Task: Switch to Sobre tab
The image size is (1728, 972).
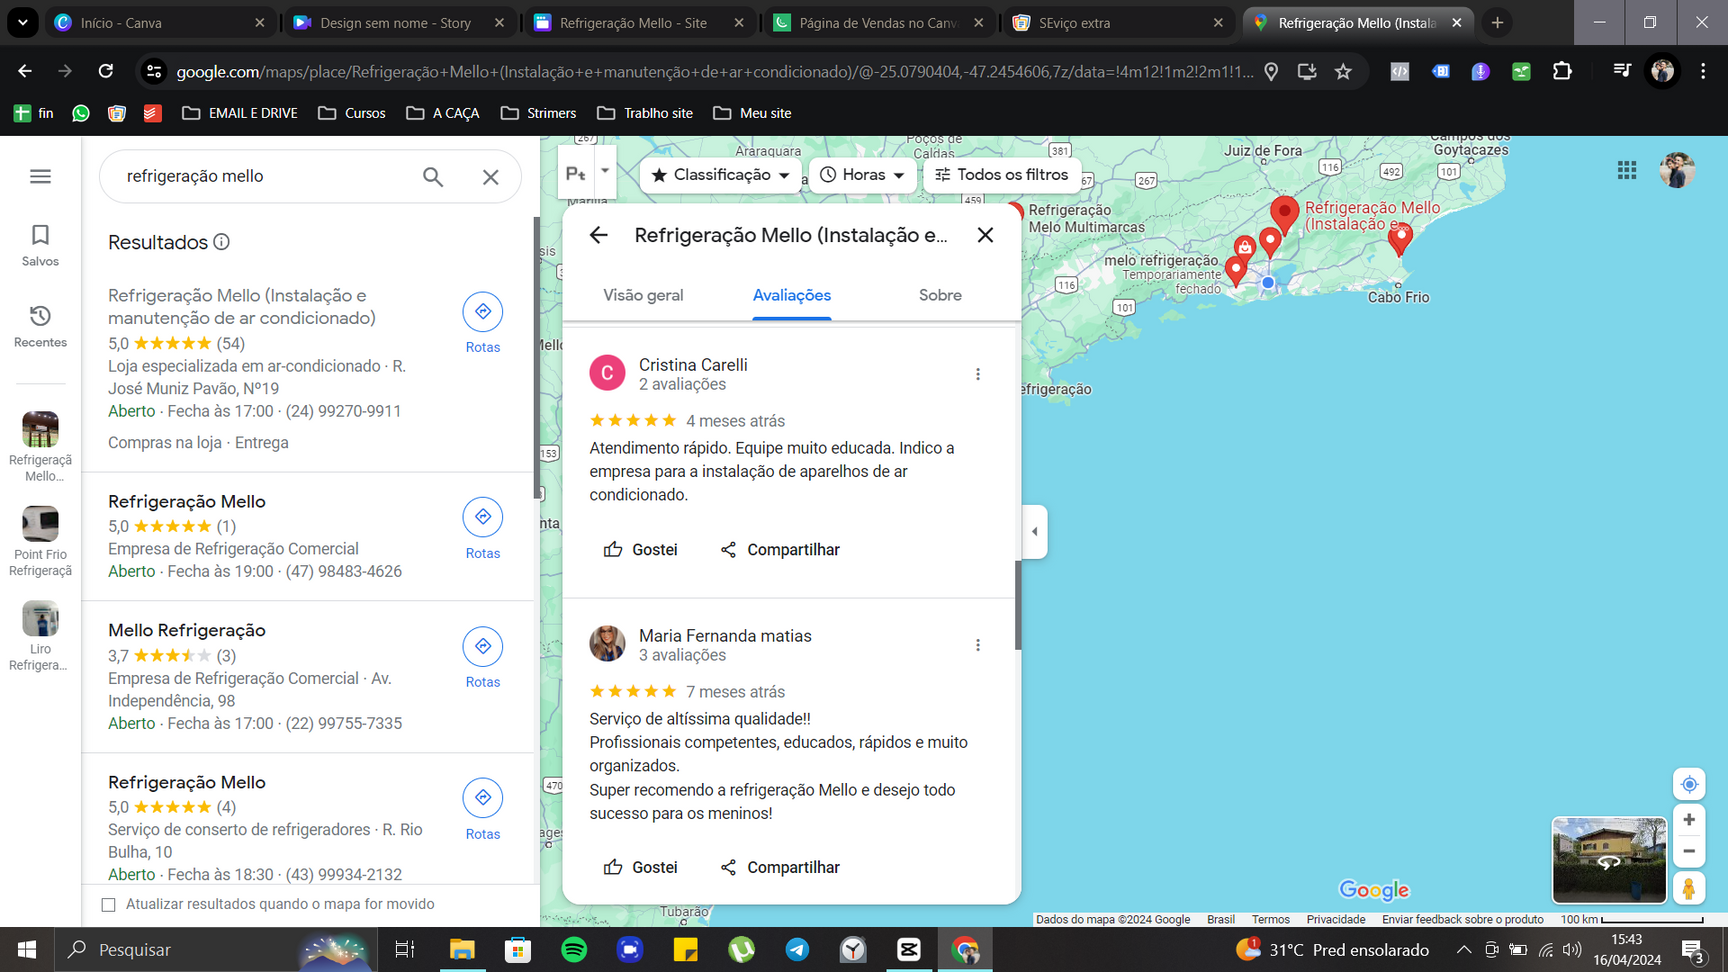Action: (940, 295)
